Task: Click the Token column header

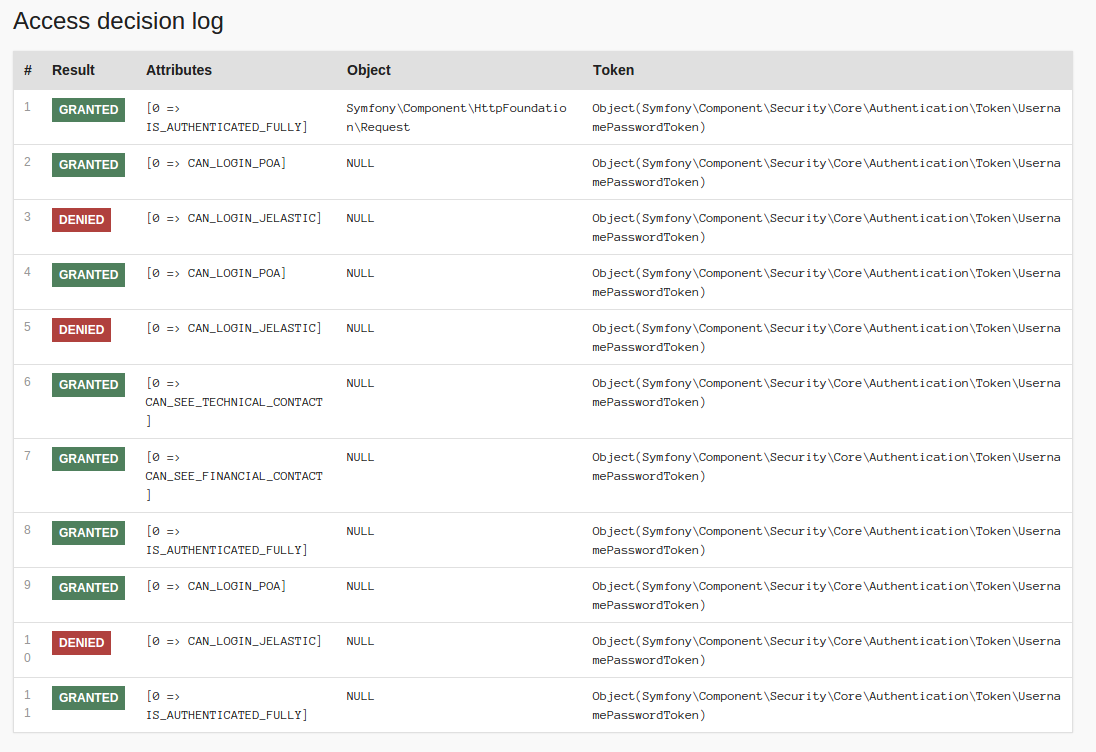Action: 614,70
